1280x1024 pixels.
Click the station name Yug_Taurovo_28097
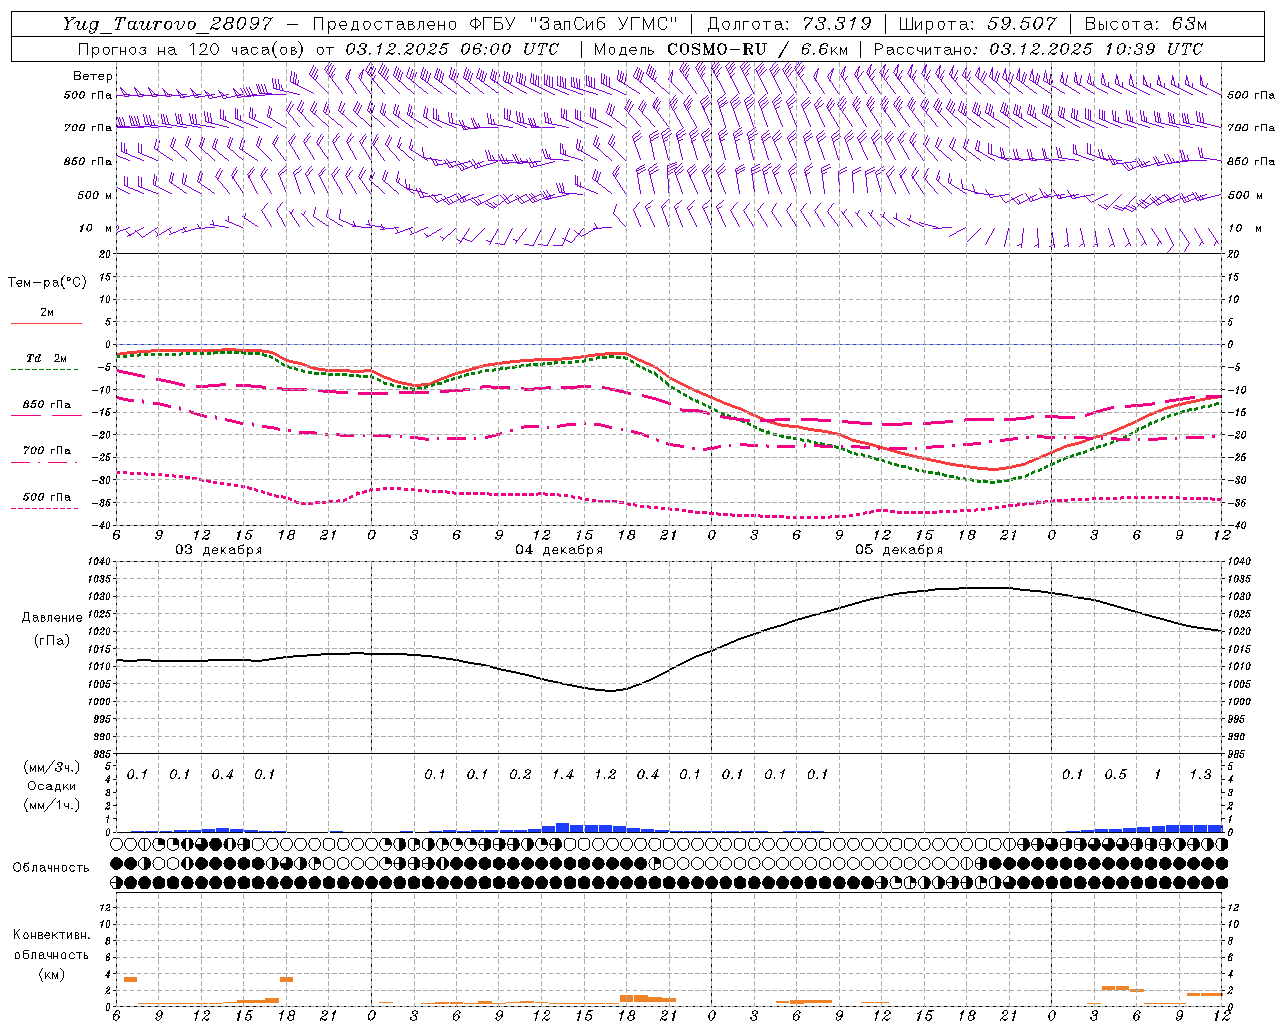click(166, 25)
